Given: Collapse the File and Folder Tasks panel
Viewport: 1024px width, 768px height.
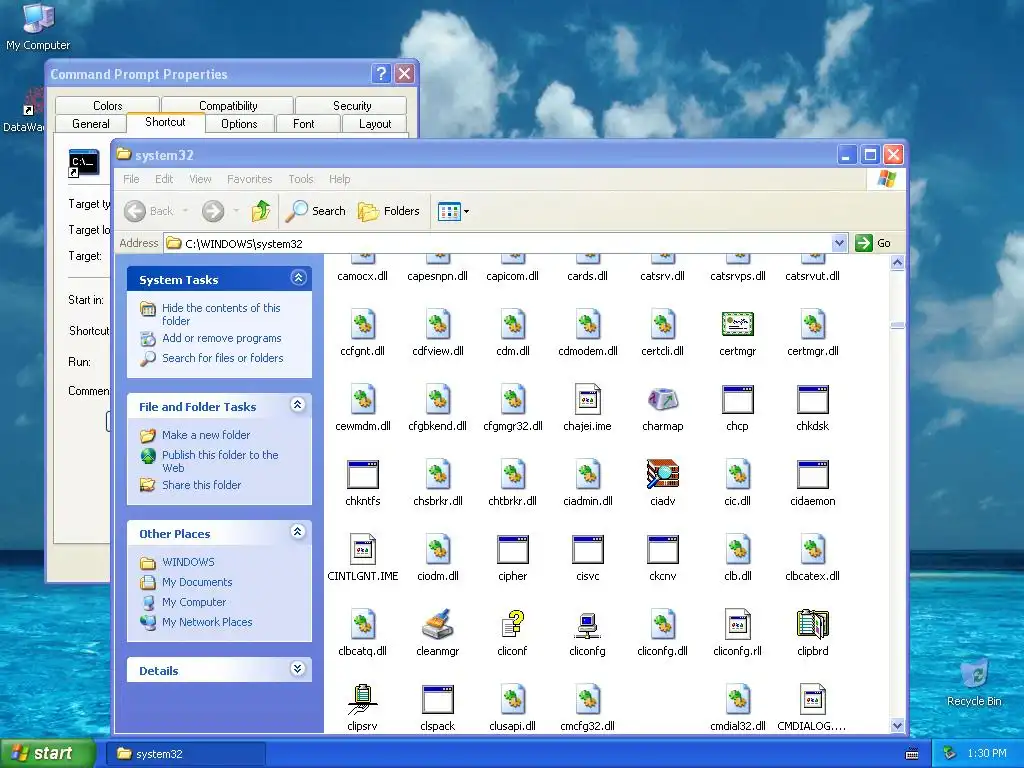Looking at the screenshot, I should [x=298, y=405].
